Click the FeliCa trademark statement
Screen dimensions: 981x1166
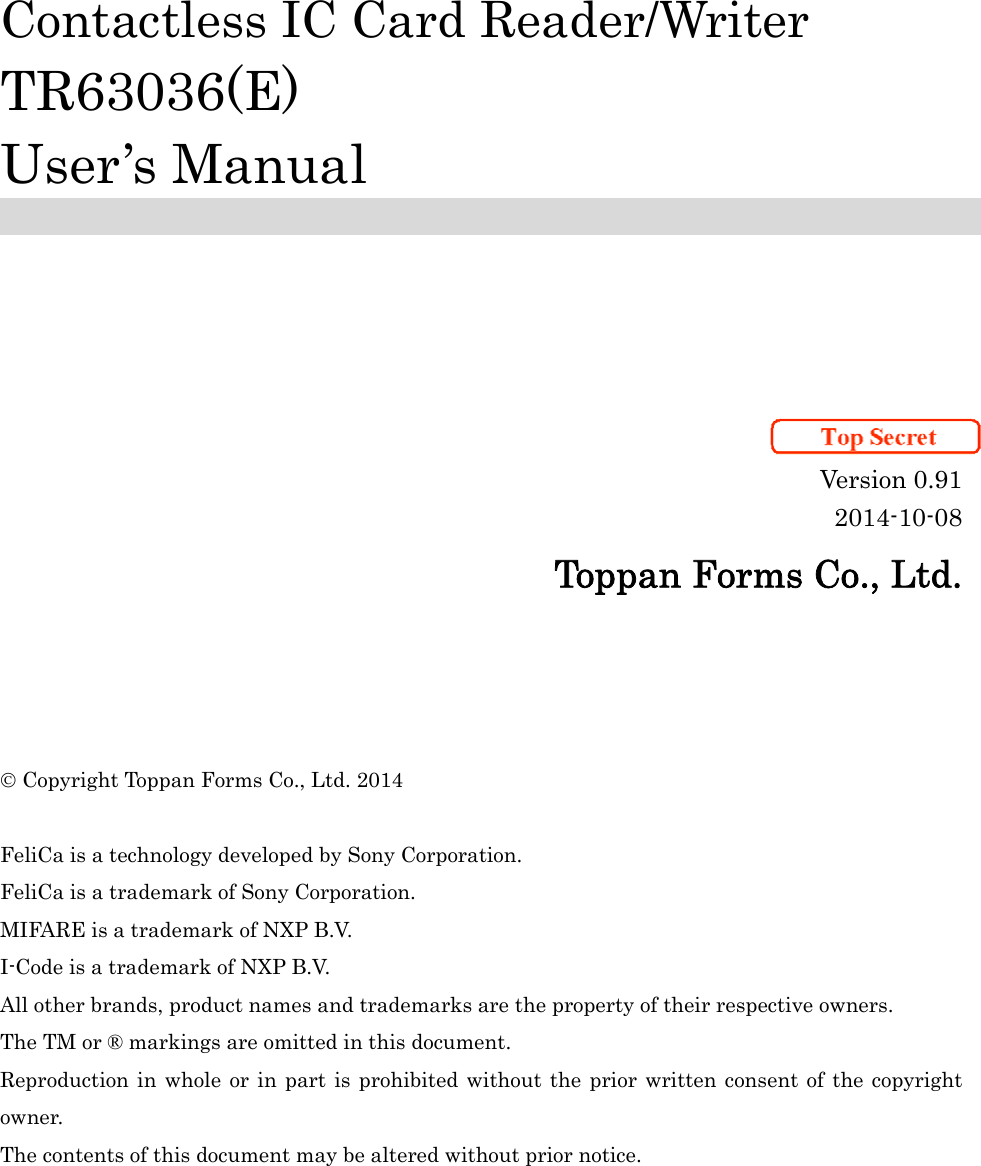point(208,892)
